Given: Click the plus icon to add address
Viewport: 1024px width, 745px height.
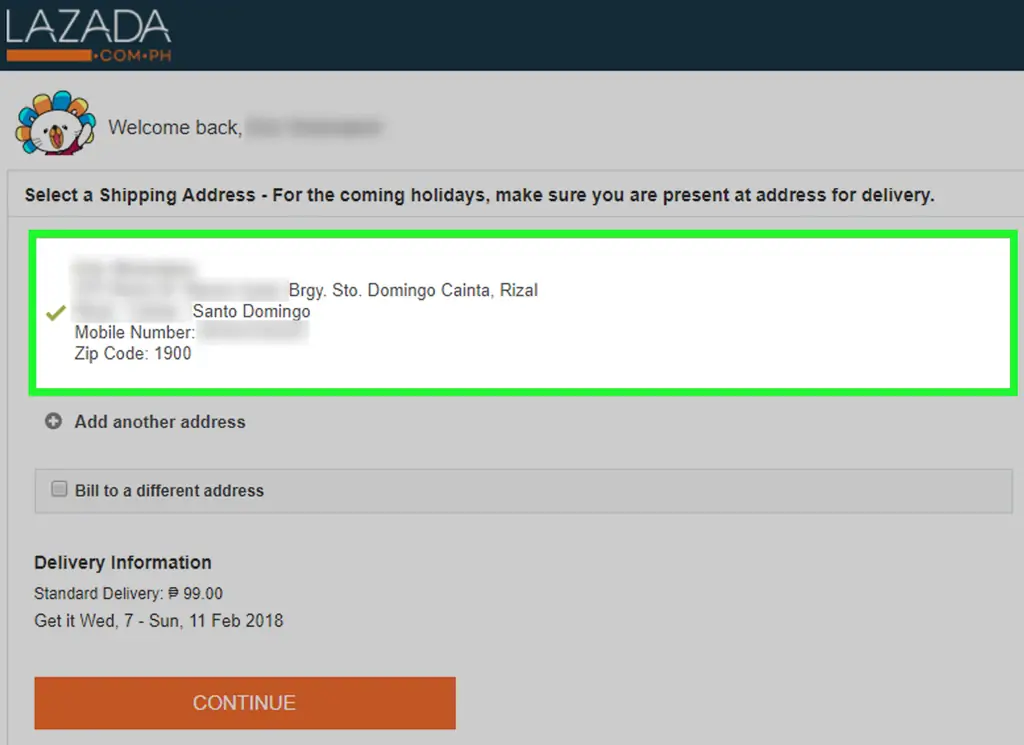Looking at the screenshot, I should click(54, 421).
